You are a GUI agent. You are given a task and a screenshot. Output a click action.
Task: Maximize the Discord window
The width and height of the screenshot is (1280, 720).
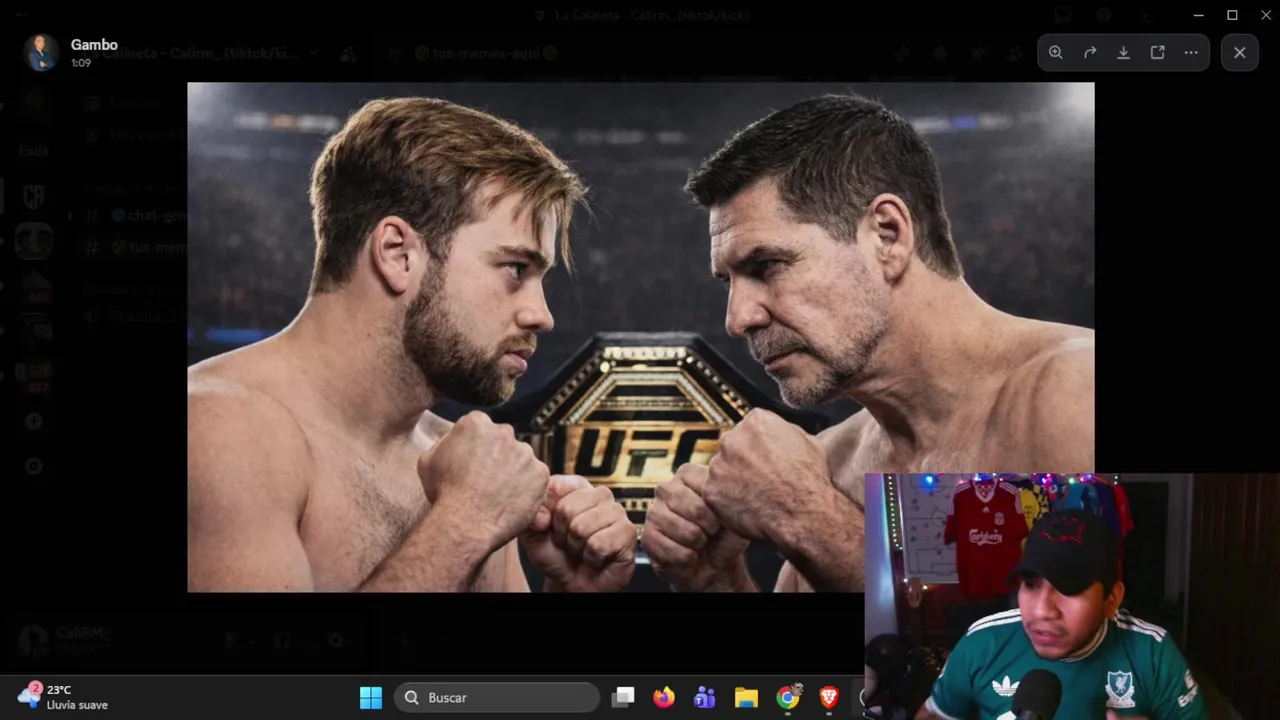[1232, 15]
